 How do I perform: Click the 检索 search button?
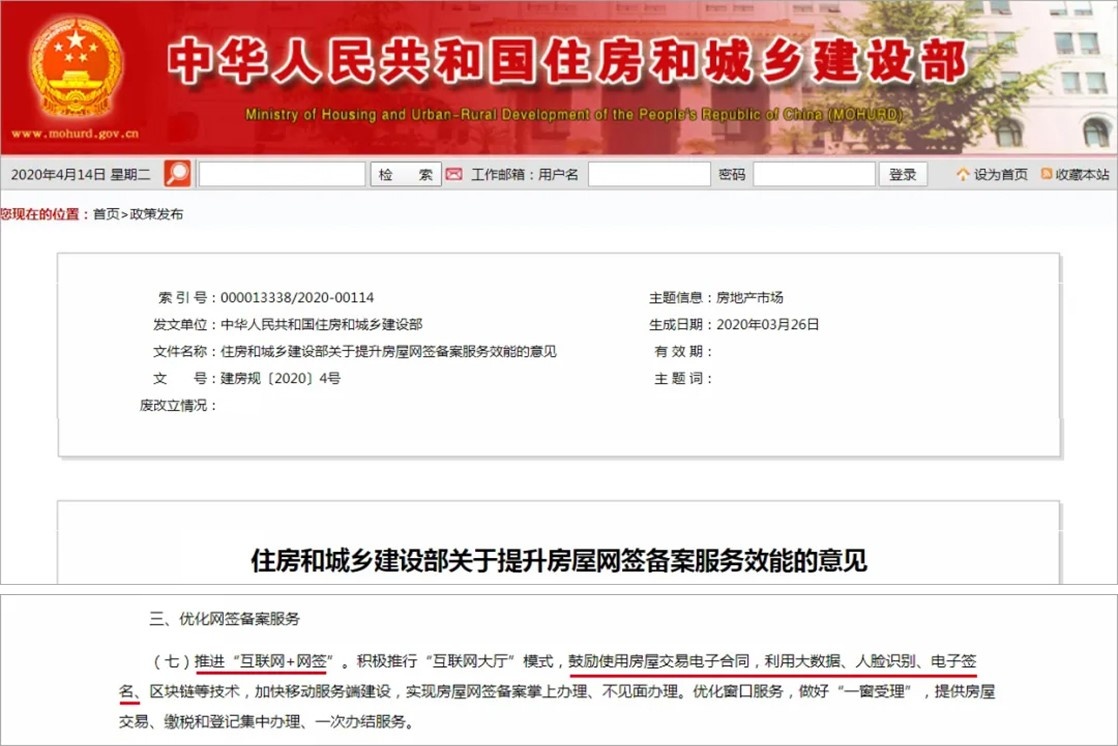click(x=406, y=174)
